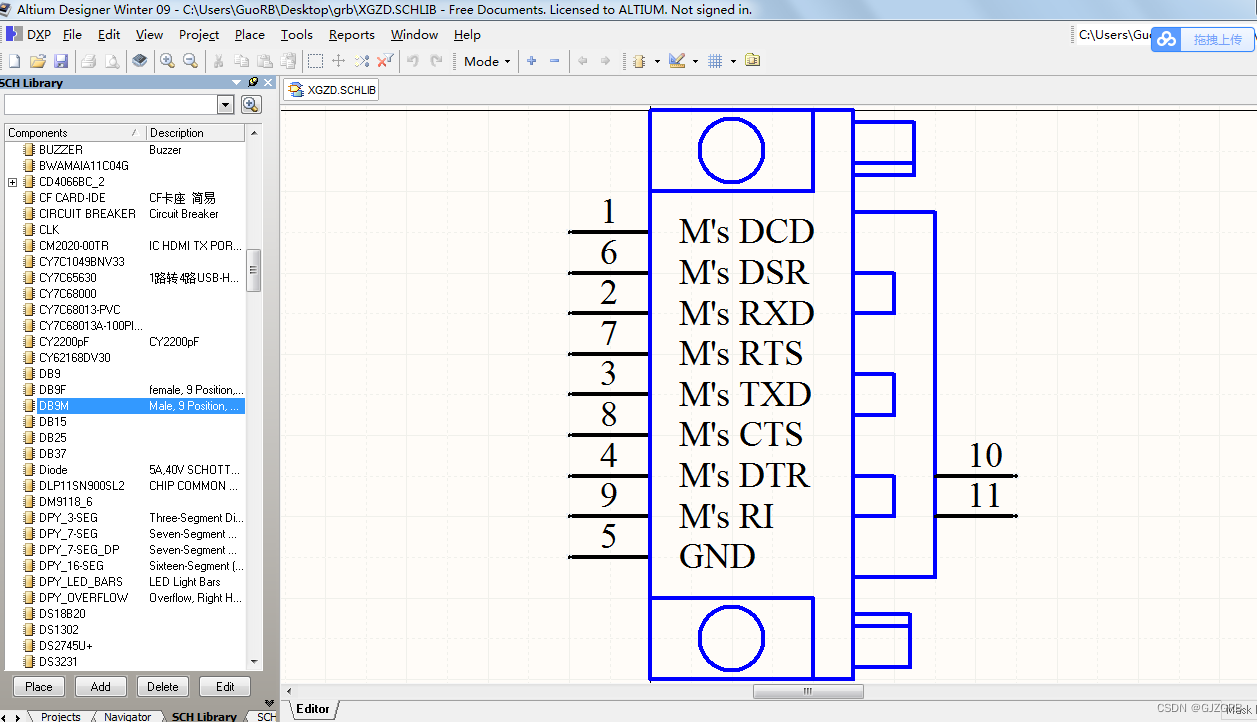Viewport: 1257px width, 722px height.
Task: Zoom out using the magnifier-minus toolbar icon
Action: pos(190,61)
